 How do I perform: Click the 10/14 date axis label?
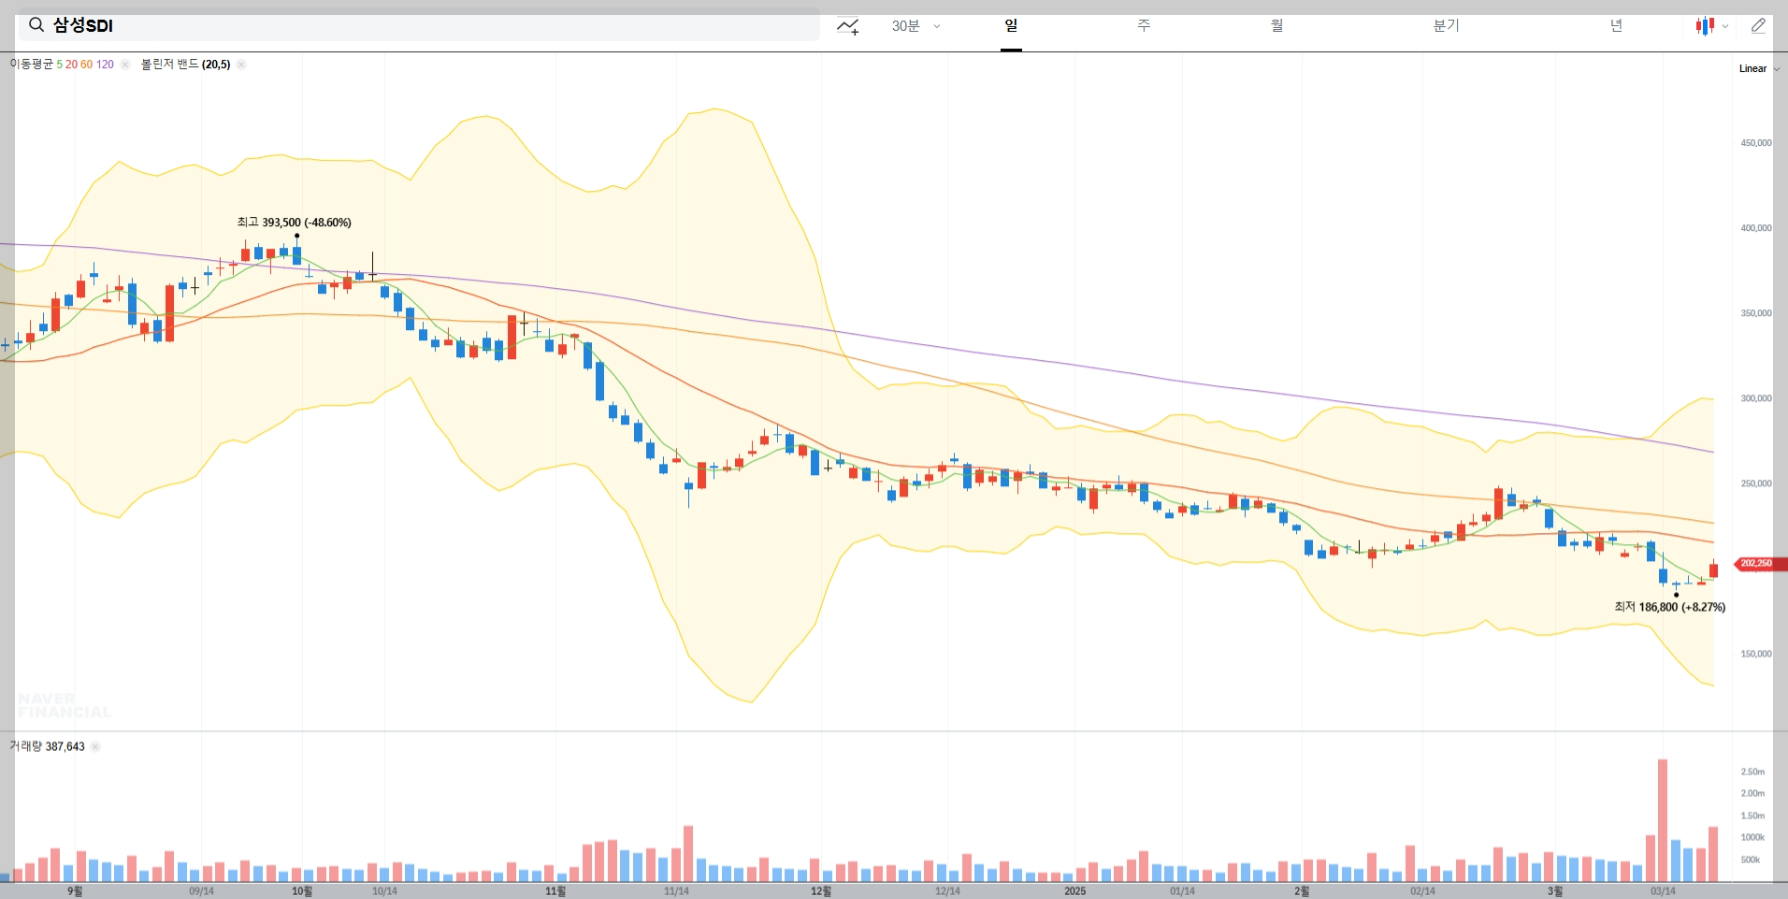[x=384, y=891]
